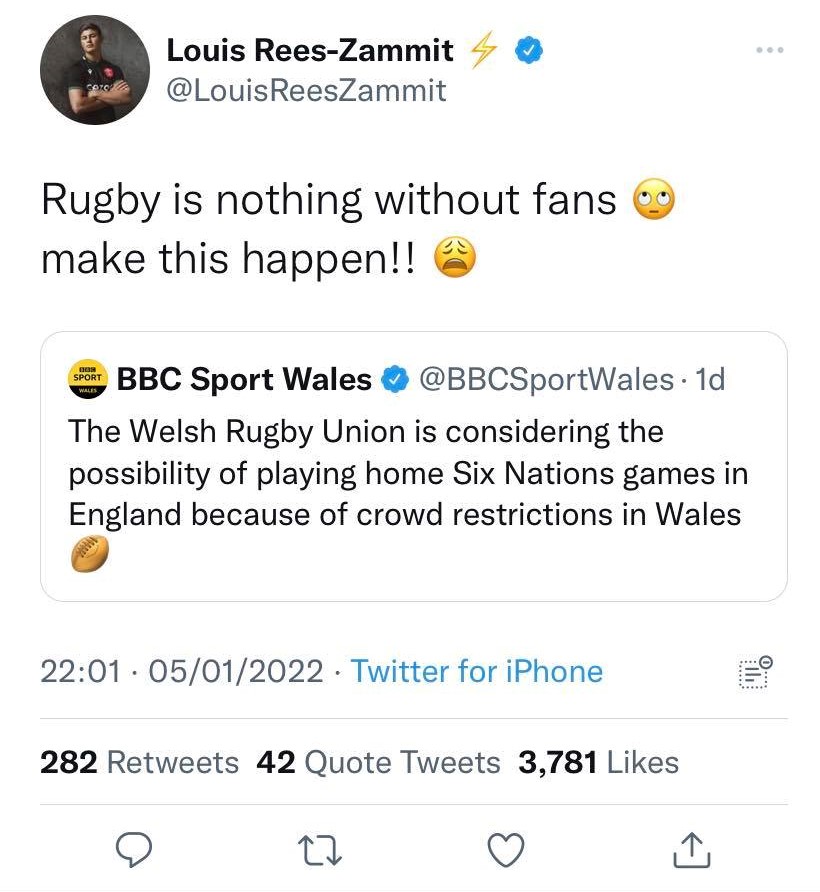Tap the tweet analytics icon beside the timestamp
The image size is (820, 892).
pyautogui.click(x=754, y=672)
